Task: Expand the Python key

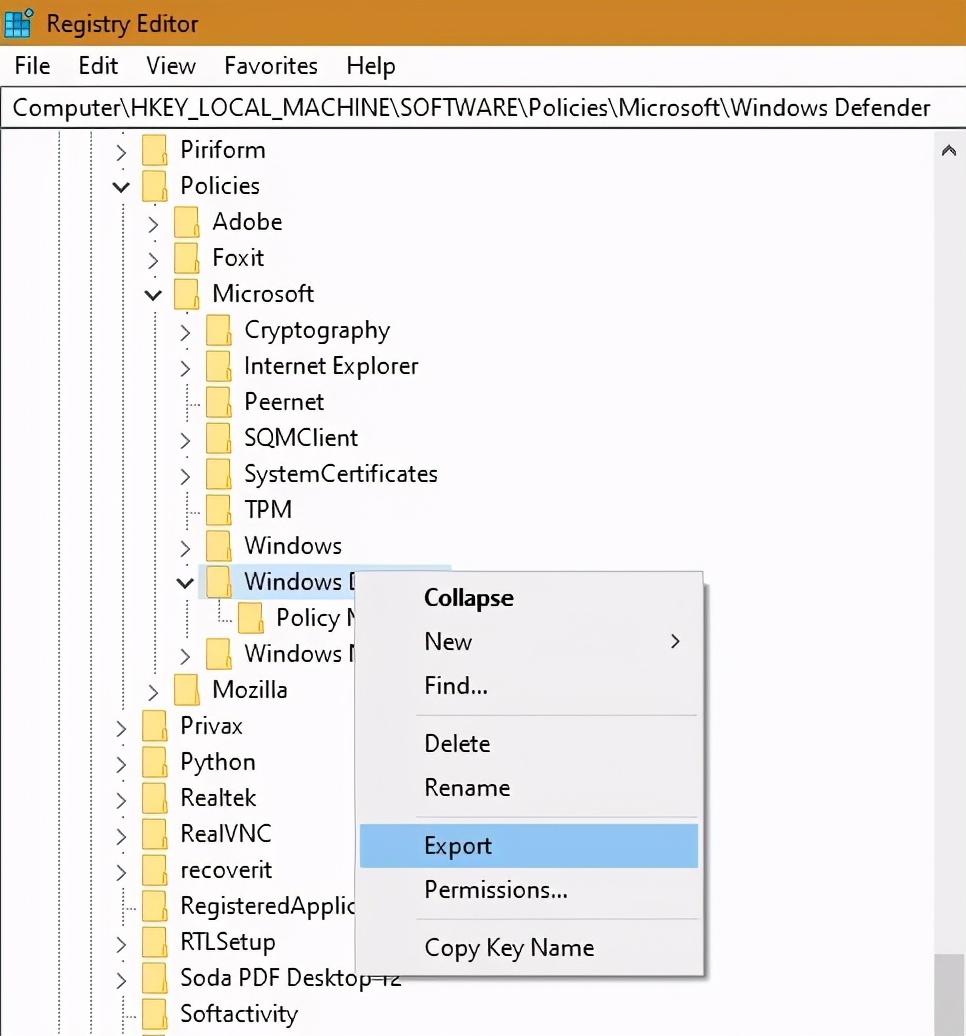Action: (x=119, y=761)
